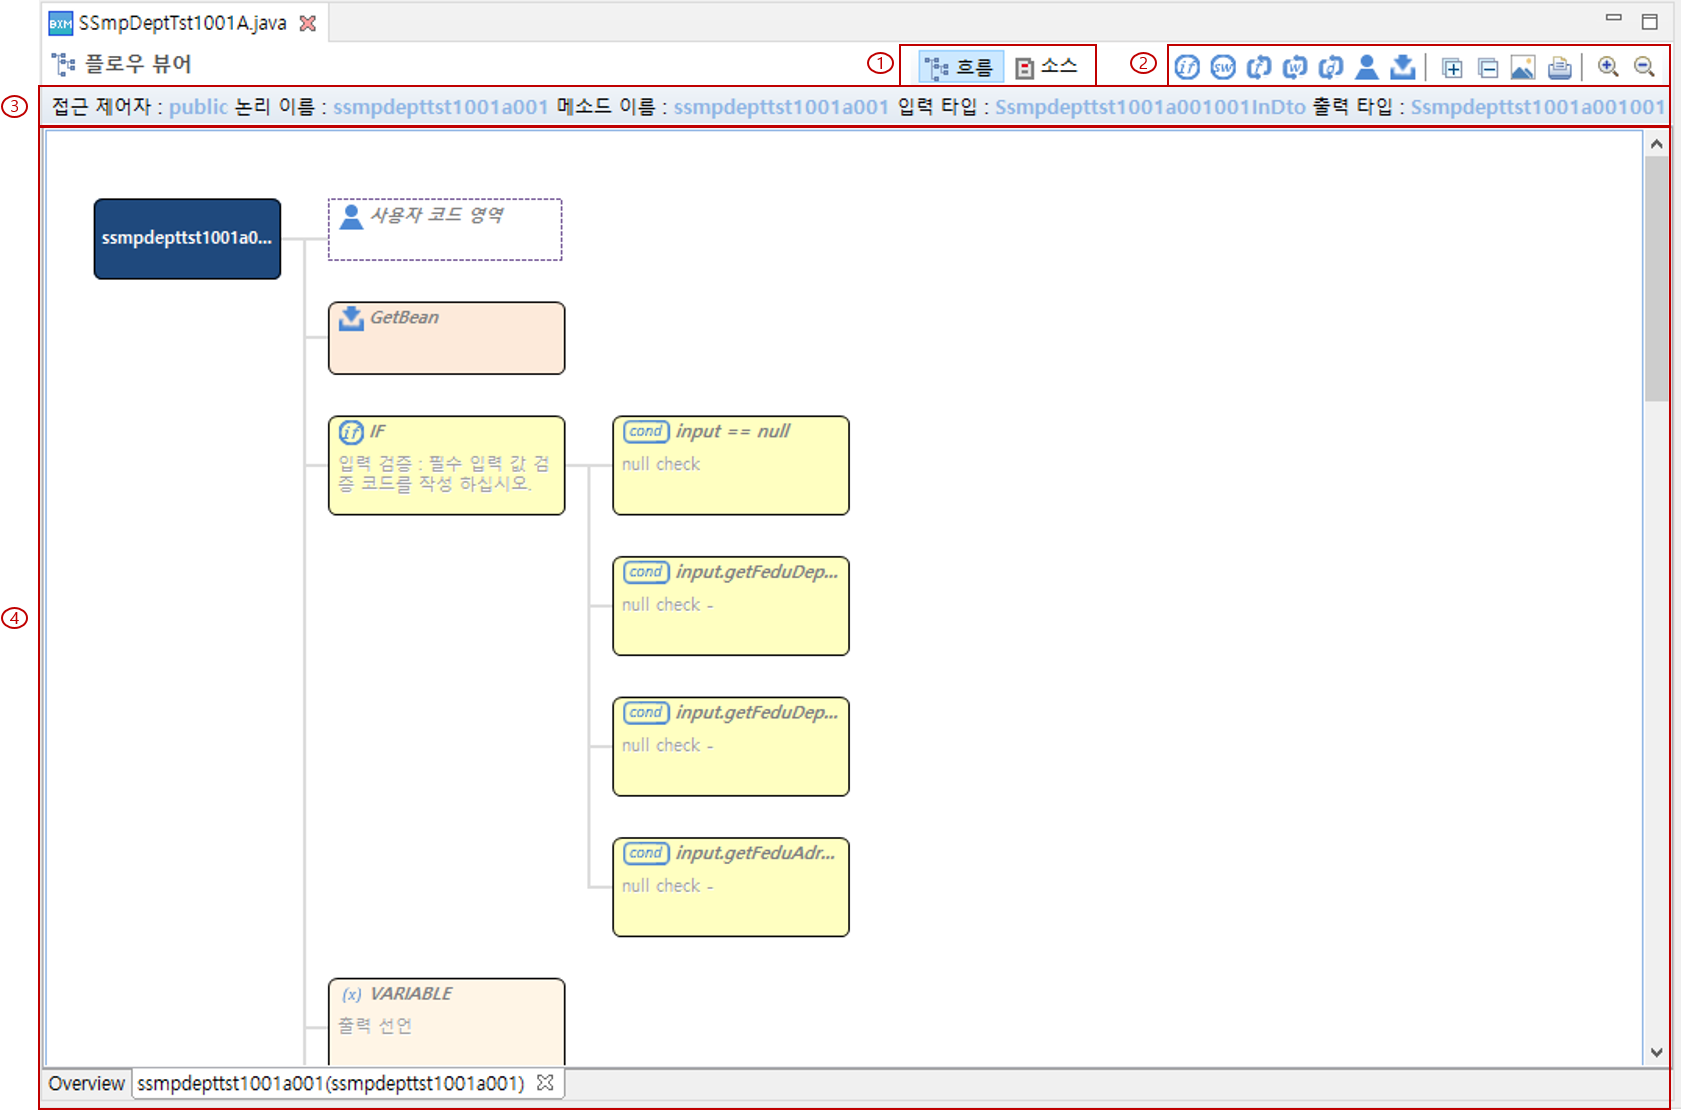Select the GetBean node in the diagram
This screenshot has height=1110, width=1681.
click(x=446, y=339)
